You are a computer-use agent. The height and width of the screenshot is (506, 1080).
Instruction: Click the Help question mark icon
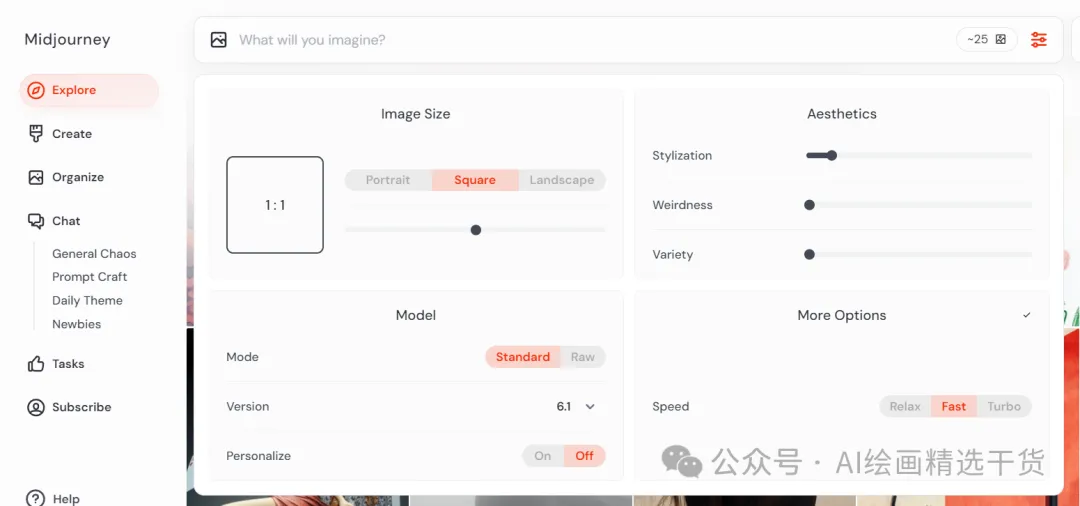coord(35,498)
